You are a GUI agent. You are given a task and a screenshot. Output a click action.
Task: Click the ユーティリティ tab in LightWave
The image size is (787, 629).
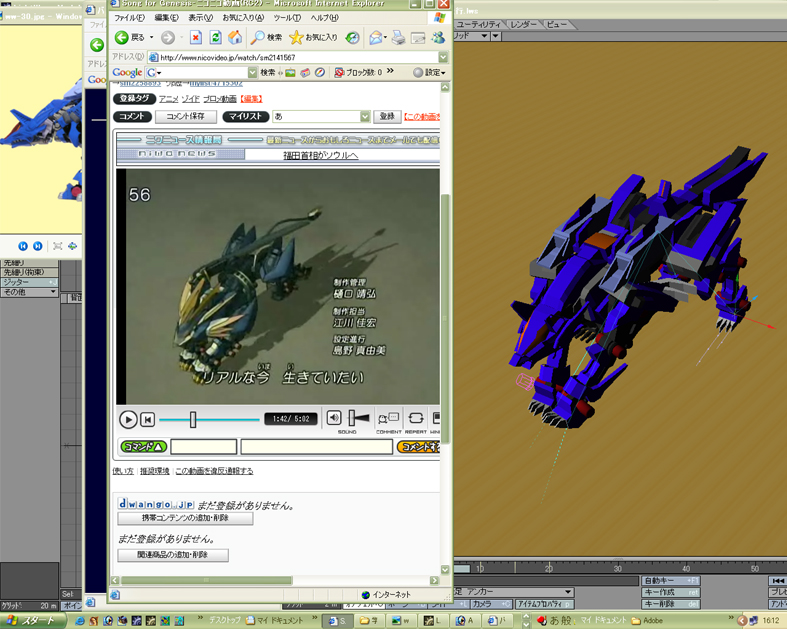click(479, 24)
